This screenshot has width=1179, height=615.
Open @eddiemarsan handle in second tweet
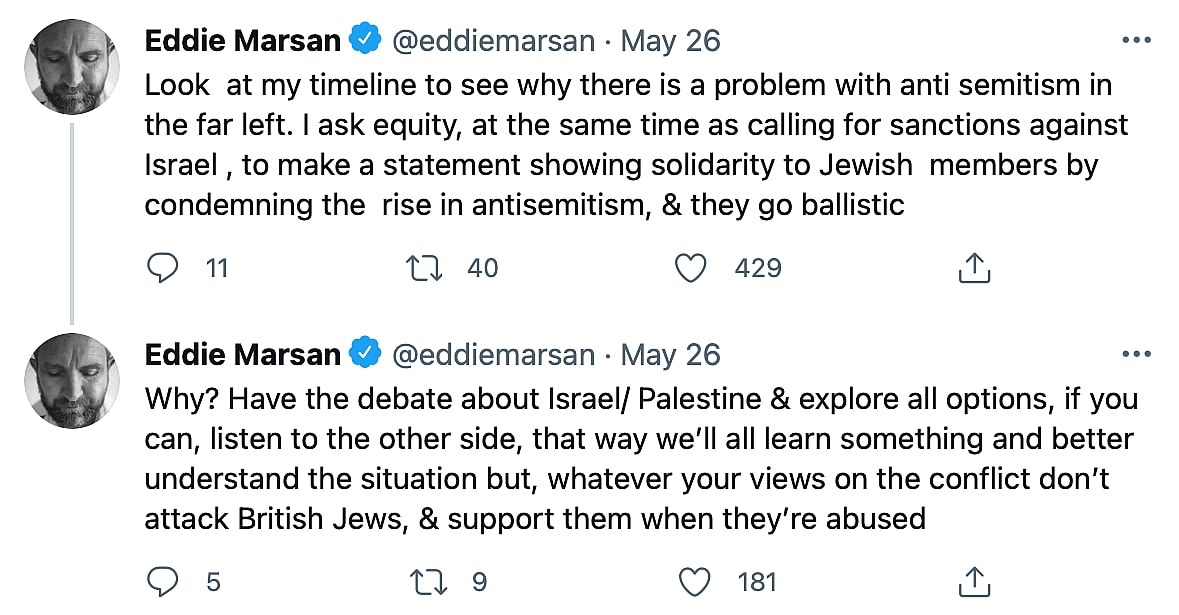[494, 354]
